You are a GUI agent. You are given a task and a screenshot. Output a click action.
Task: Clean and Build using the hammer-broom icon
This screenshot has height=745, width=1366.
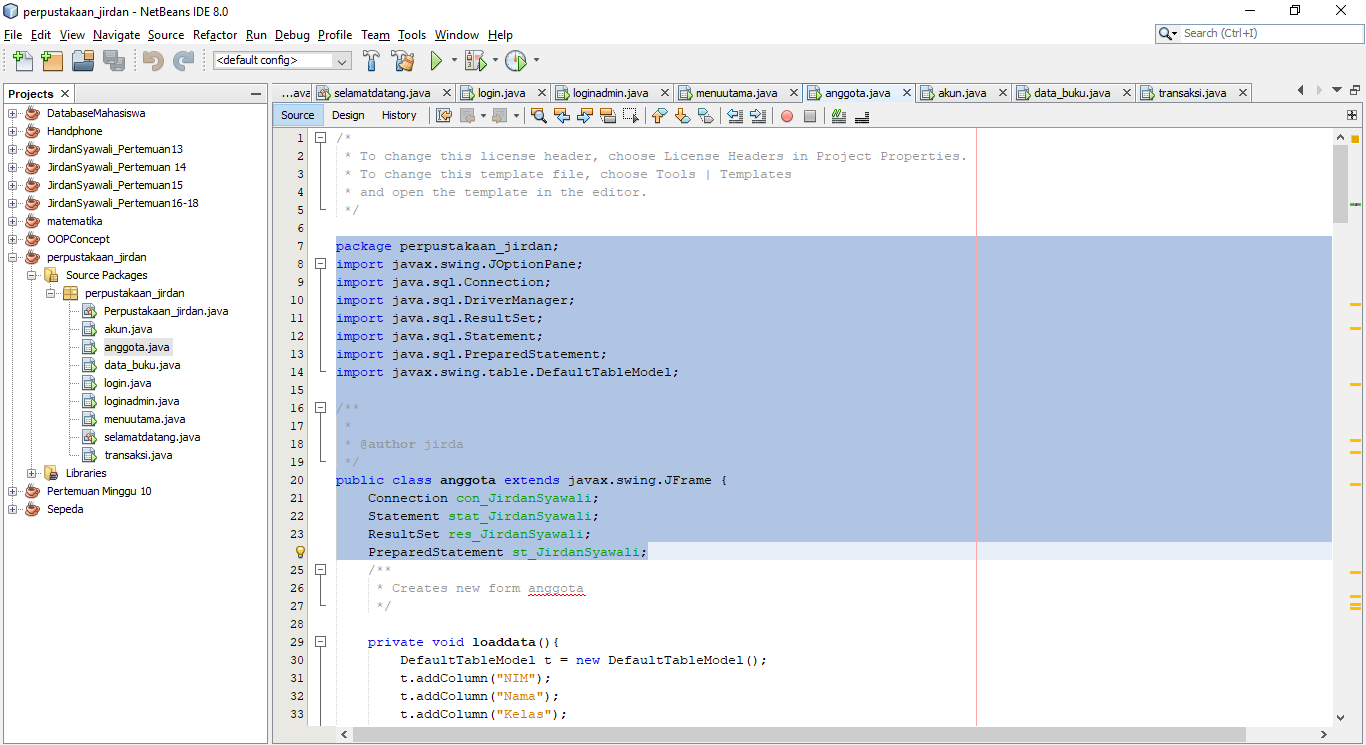click(x=403, y=61)
